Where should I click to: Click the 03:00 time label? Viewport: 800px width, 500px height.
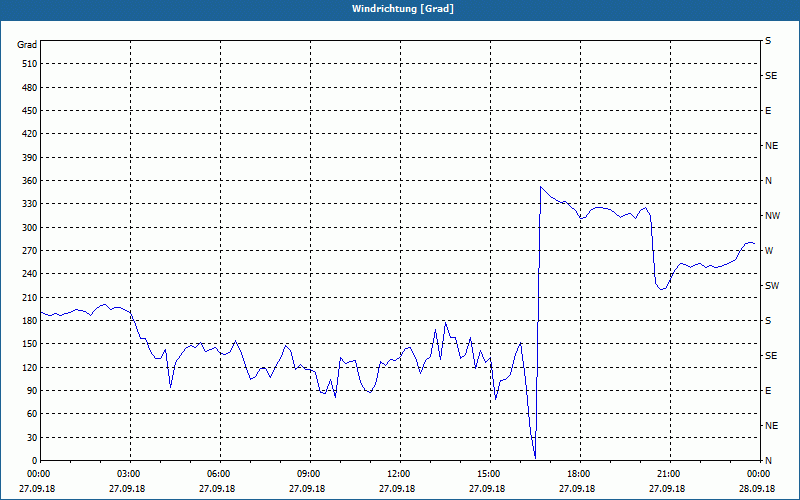pyautogui.click(x=128, y=474)
